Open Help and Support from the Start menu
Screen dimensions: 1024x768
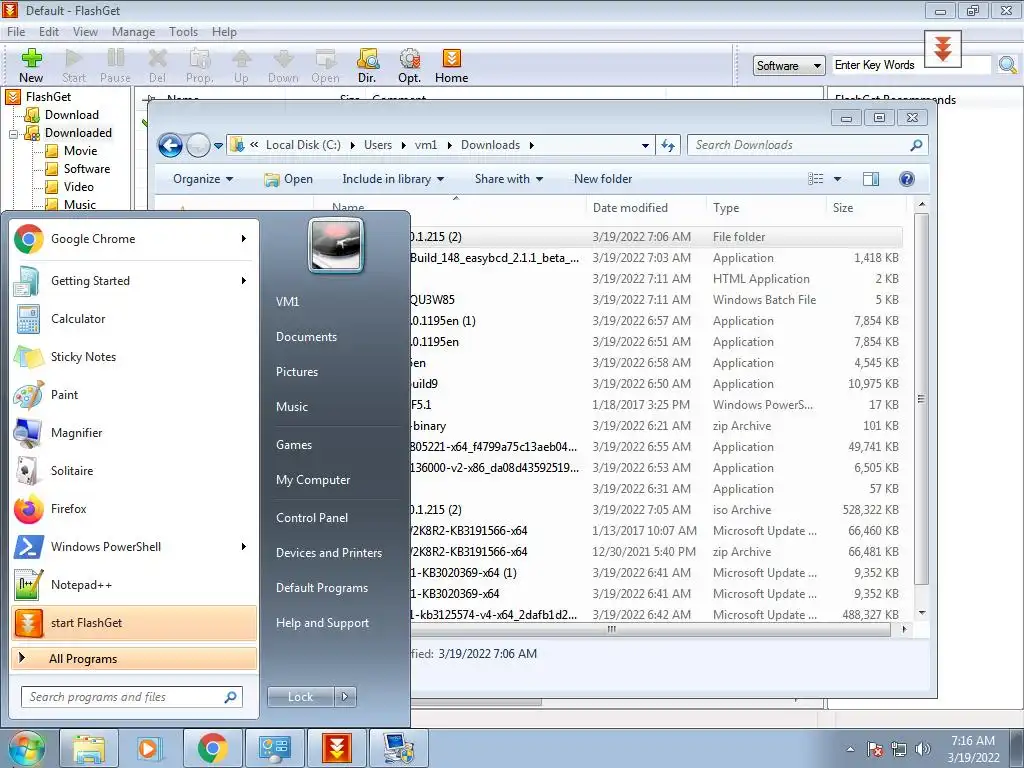pos(322,623)
